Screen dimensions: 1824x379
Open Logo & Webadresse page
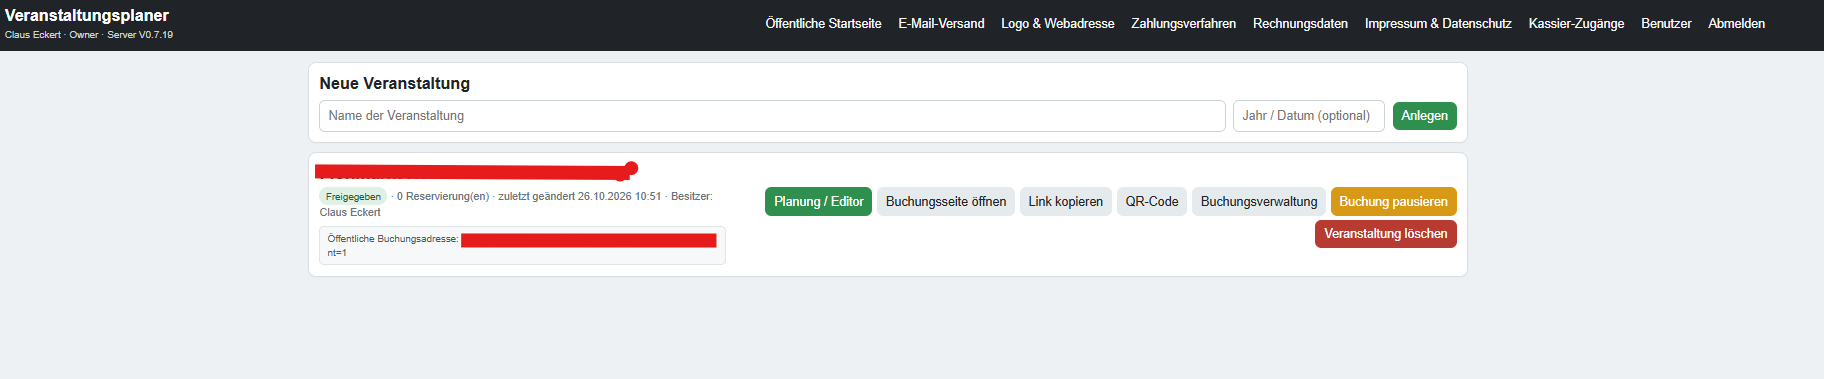click(x=1057, y=23)
